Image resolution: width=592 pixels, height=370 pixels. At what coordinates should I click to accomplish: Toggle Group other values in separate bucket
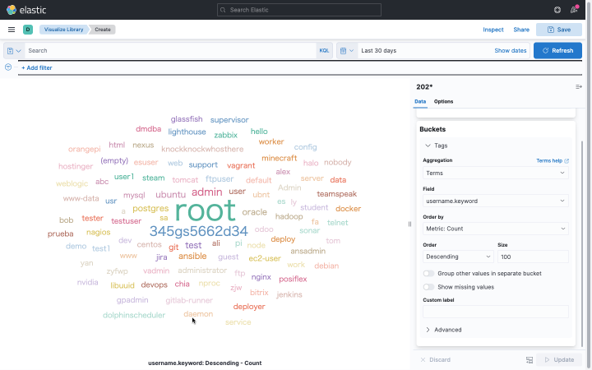(429, 273)
